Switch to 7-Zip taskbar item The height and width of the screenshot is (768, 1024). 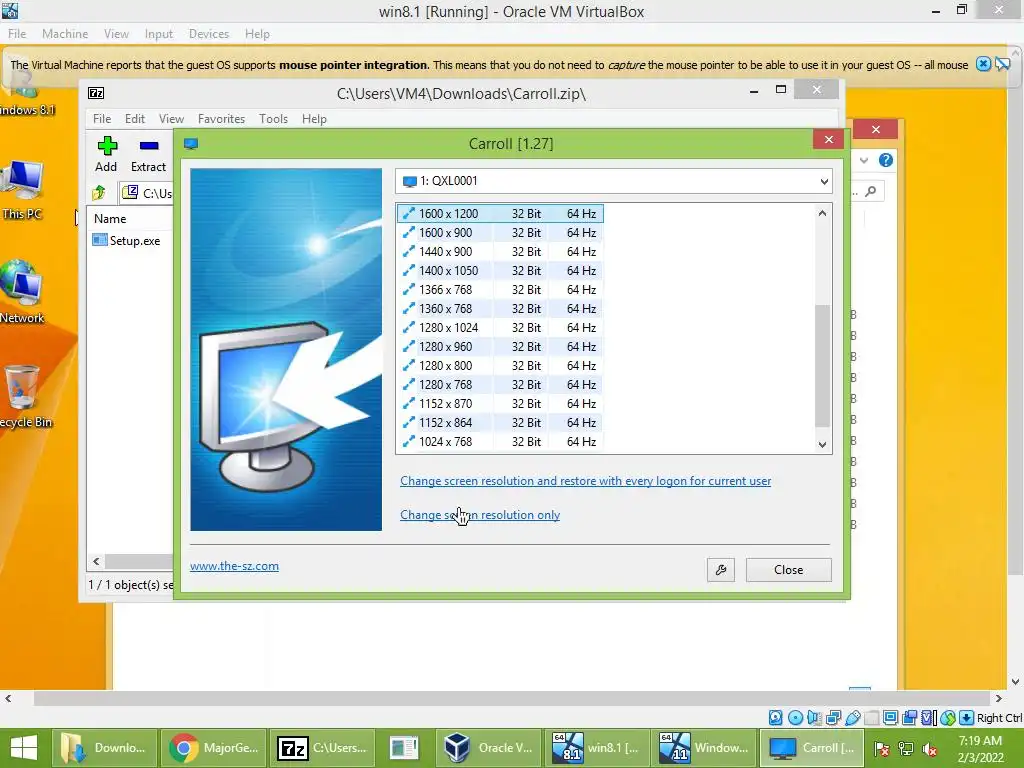pos(322,748)
